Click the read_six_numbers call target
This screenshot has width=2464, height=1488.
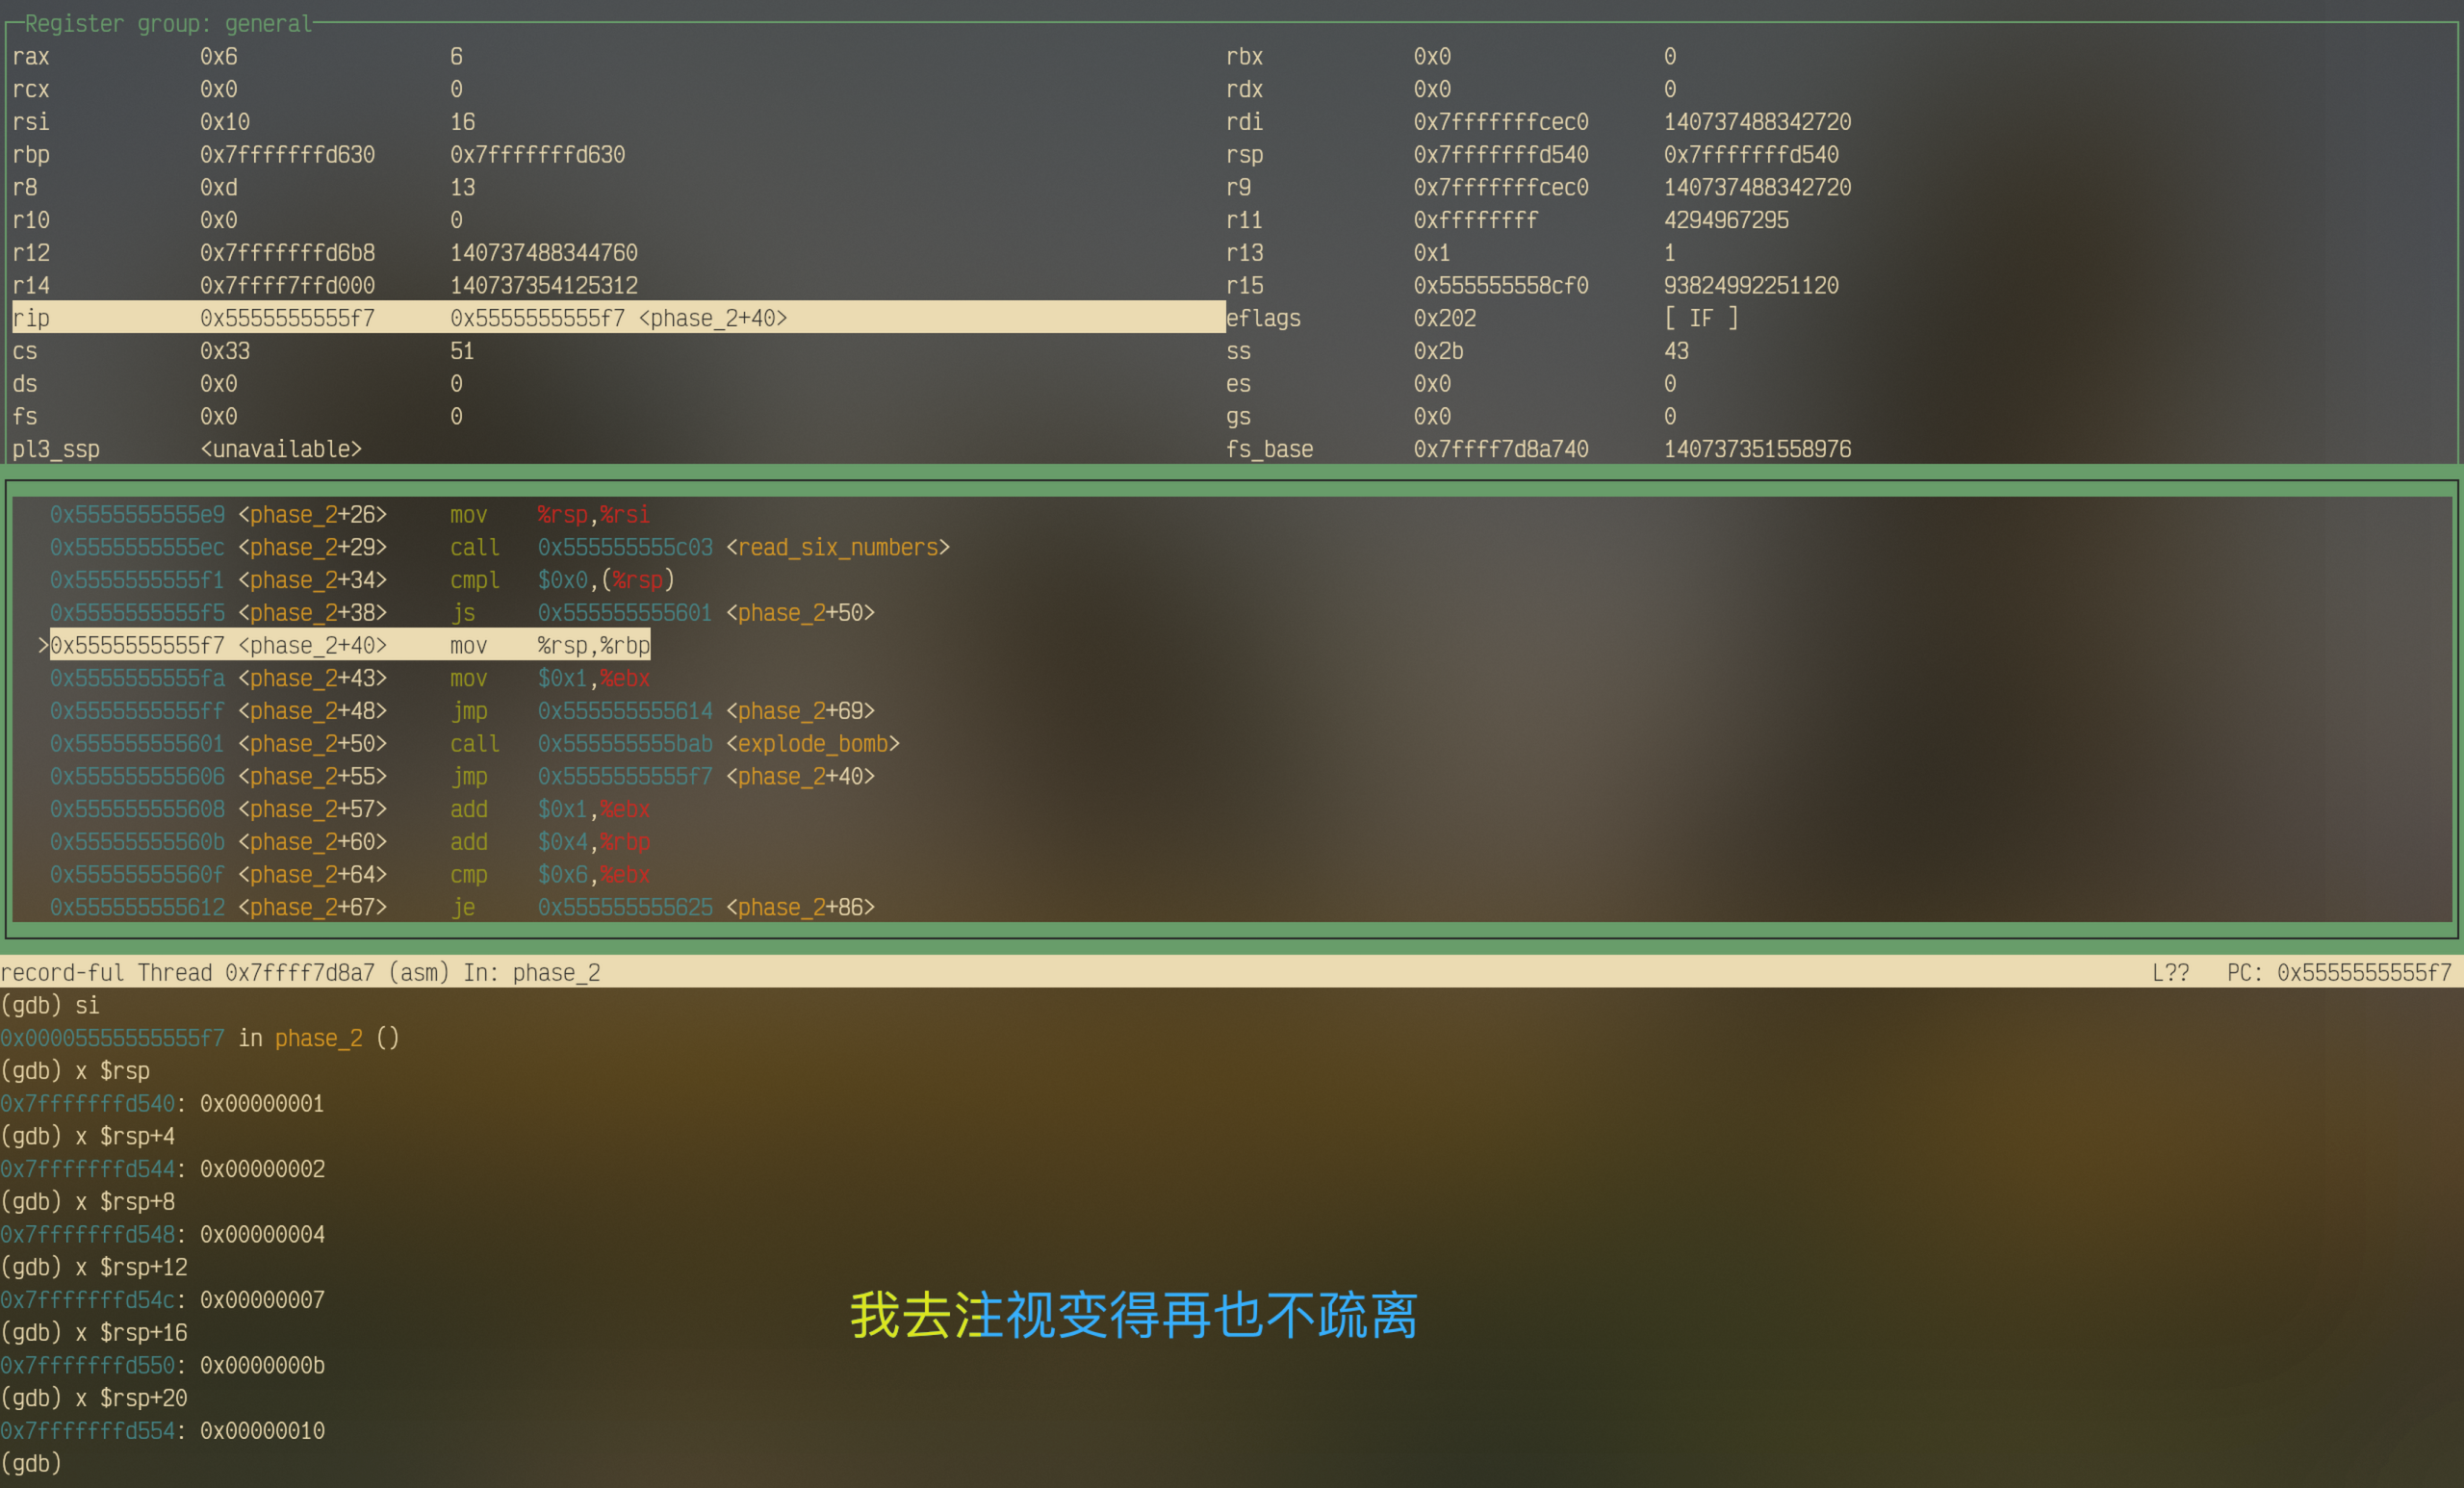(837, 548)
